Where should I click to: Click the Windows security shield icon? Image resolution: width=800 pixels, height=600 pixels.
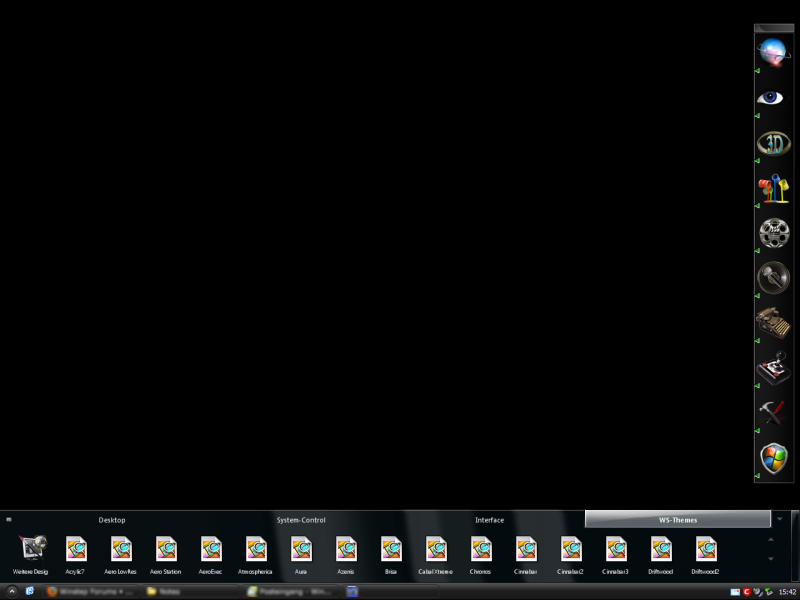pyautogui.click(x=773, y=458)
